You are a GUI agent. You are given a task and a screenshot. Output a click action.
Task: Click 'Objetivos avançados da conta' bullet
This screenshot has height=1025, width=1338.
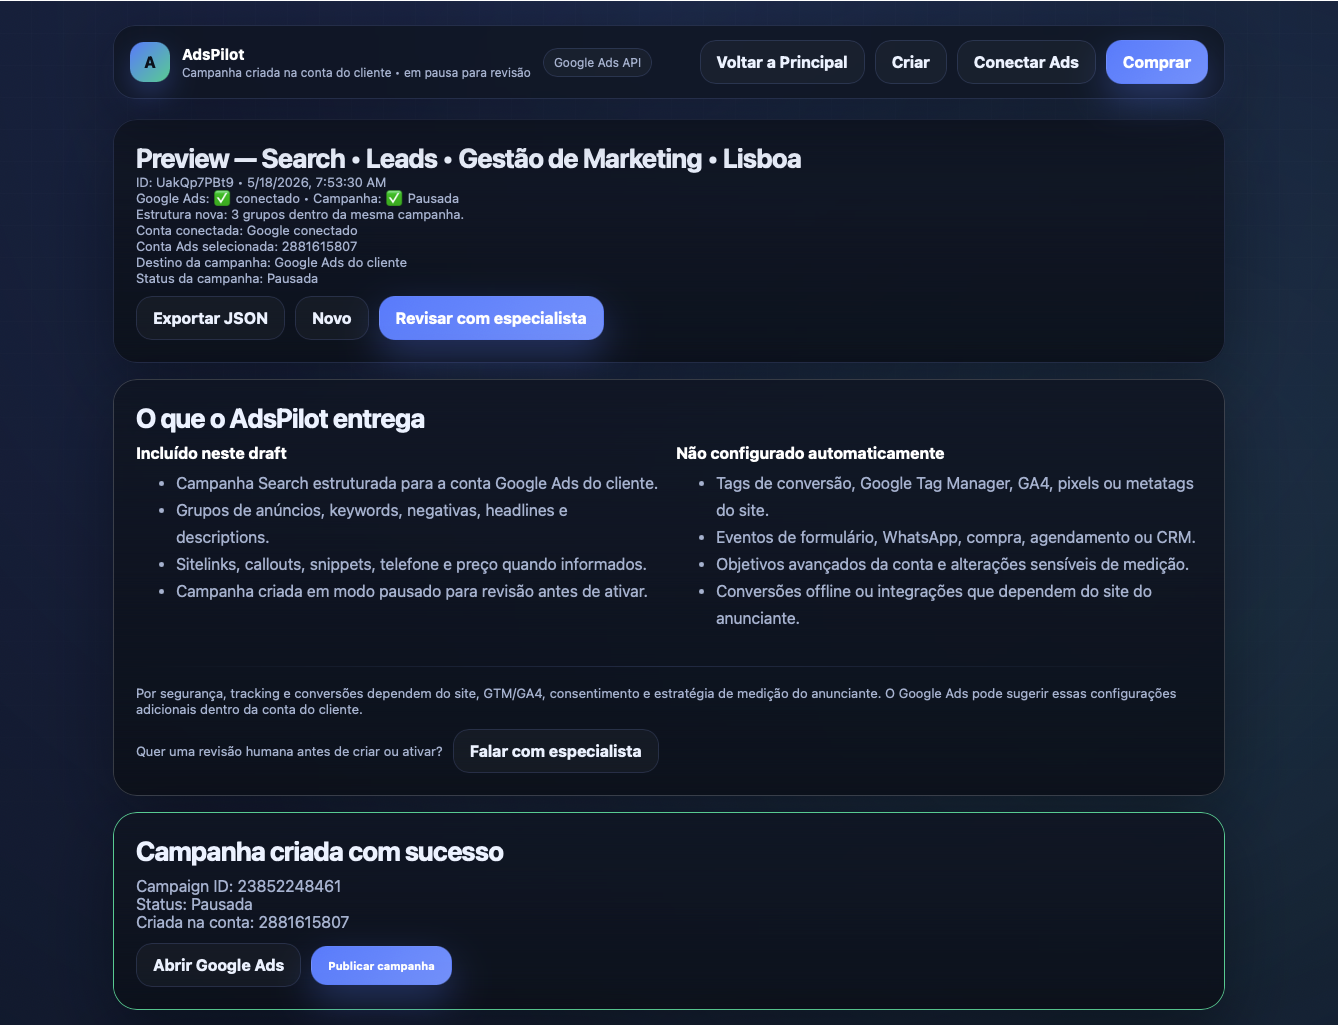pos(952,564)
